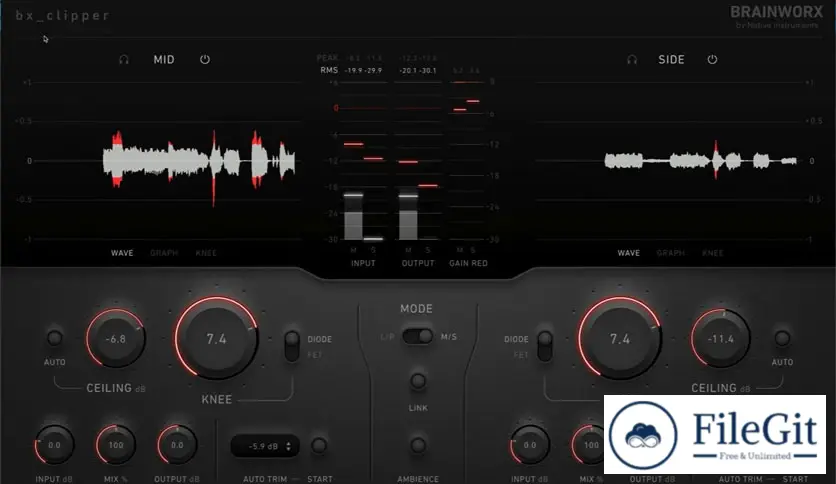Click the MID KNEE label
Viewport: 836px width, 484px height.
[216, 399]
